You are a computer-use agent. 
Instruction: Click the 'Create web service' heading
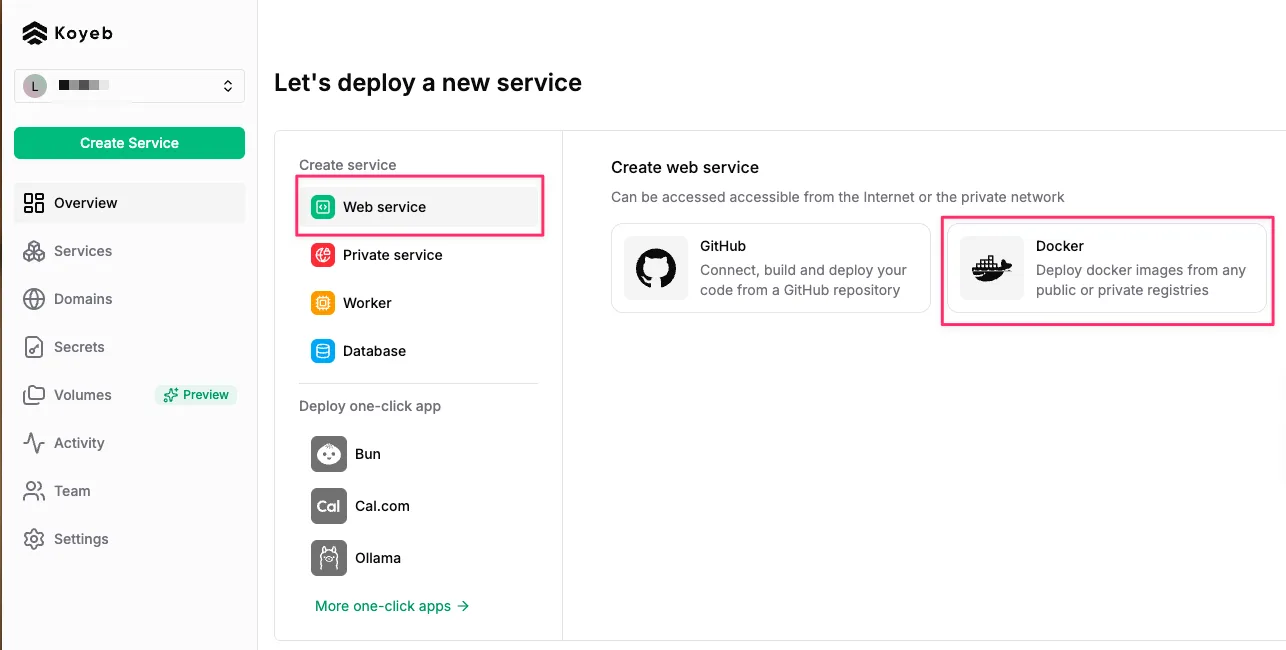click(x=685, y=167)
